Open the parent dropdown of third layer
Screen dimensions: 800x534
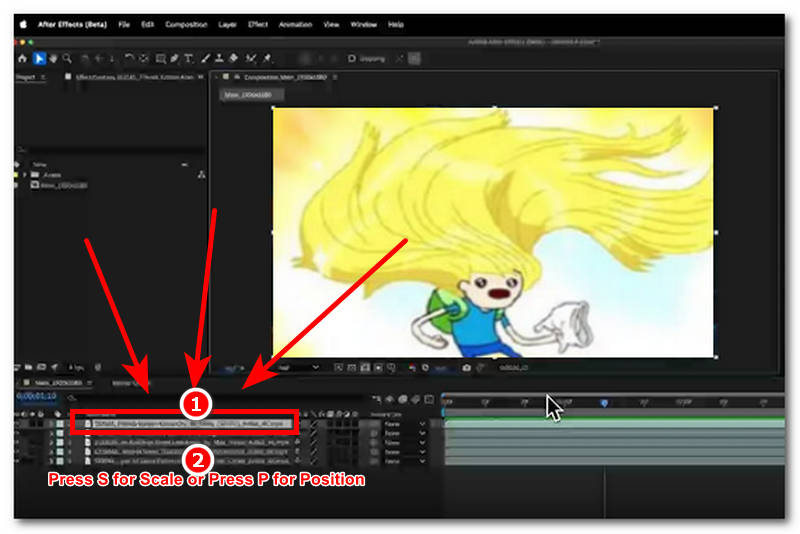405,442
